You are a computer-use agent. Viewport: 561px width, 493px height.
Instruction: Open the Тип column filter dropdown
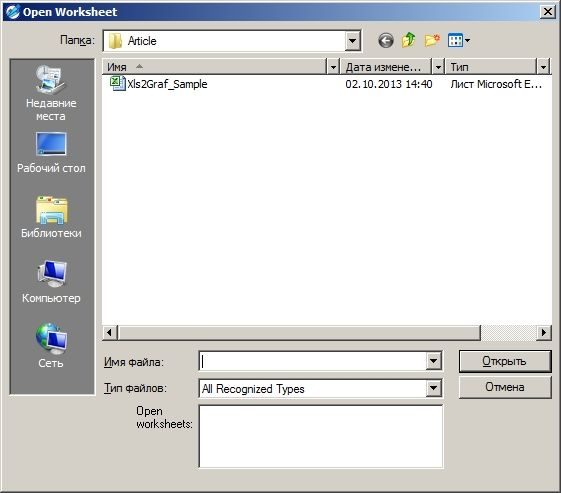(543, 67)
